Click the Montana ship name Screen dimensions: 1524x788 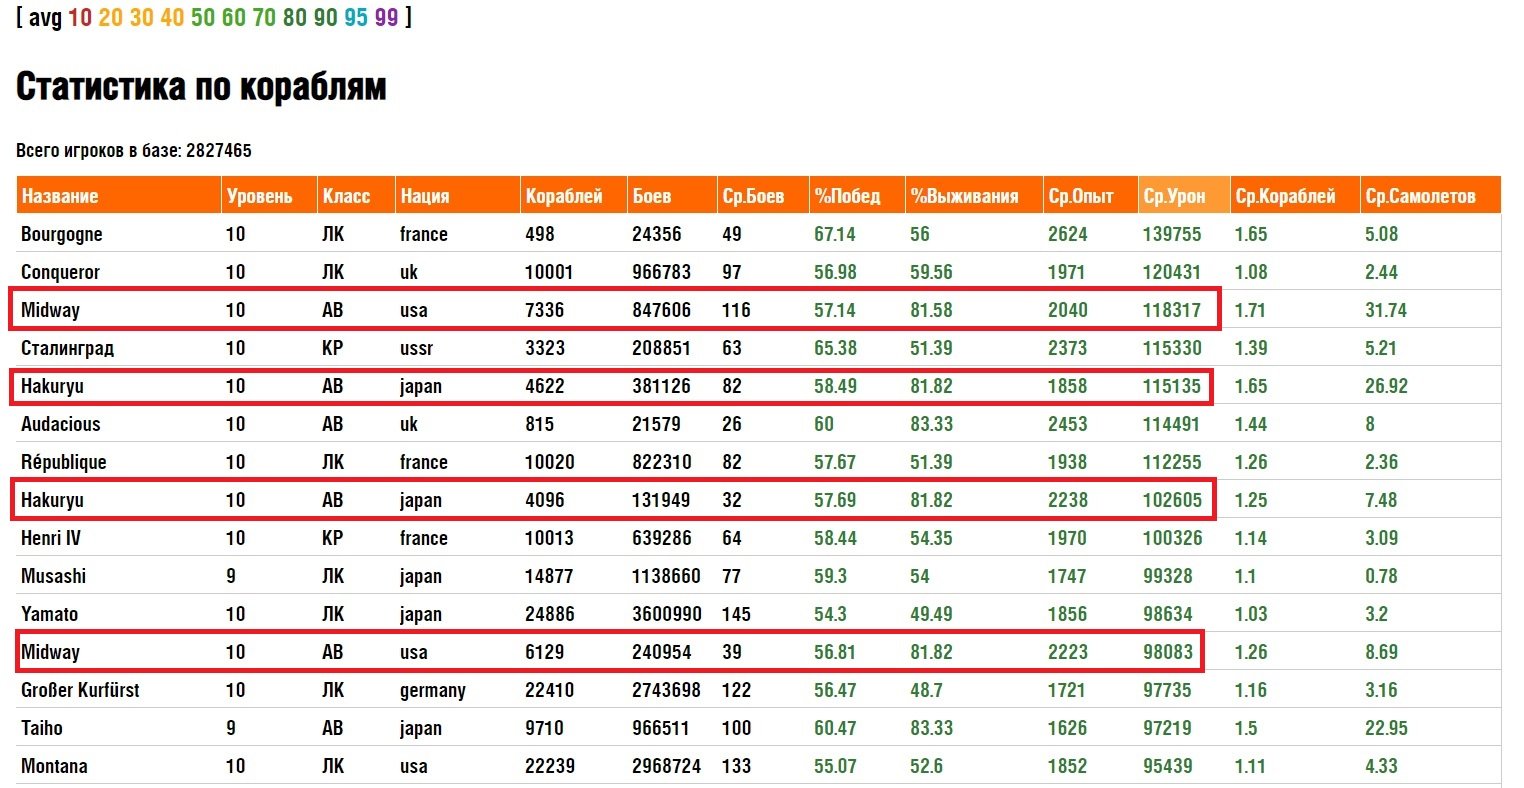[x=54, y=766]
